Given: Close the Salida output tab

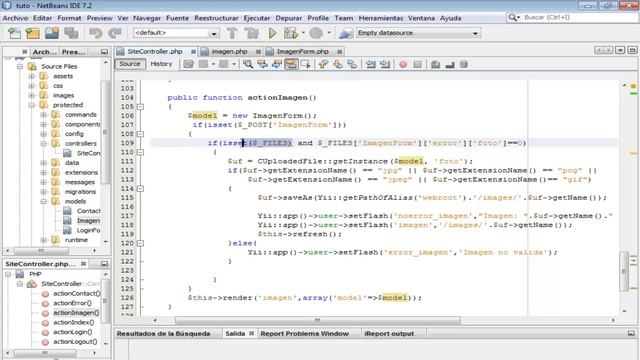Looking at the screenshot, I should click(251, 333).
